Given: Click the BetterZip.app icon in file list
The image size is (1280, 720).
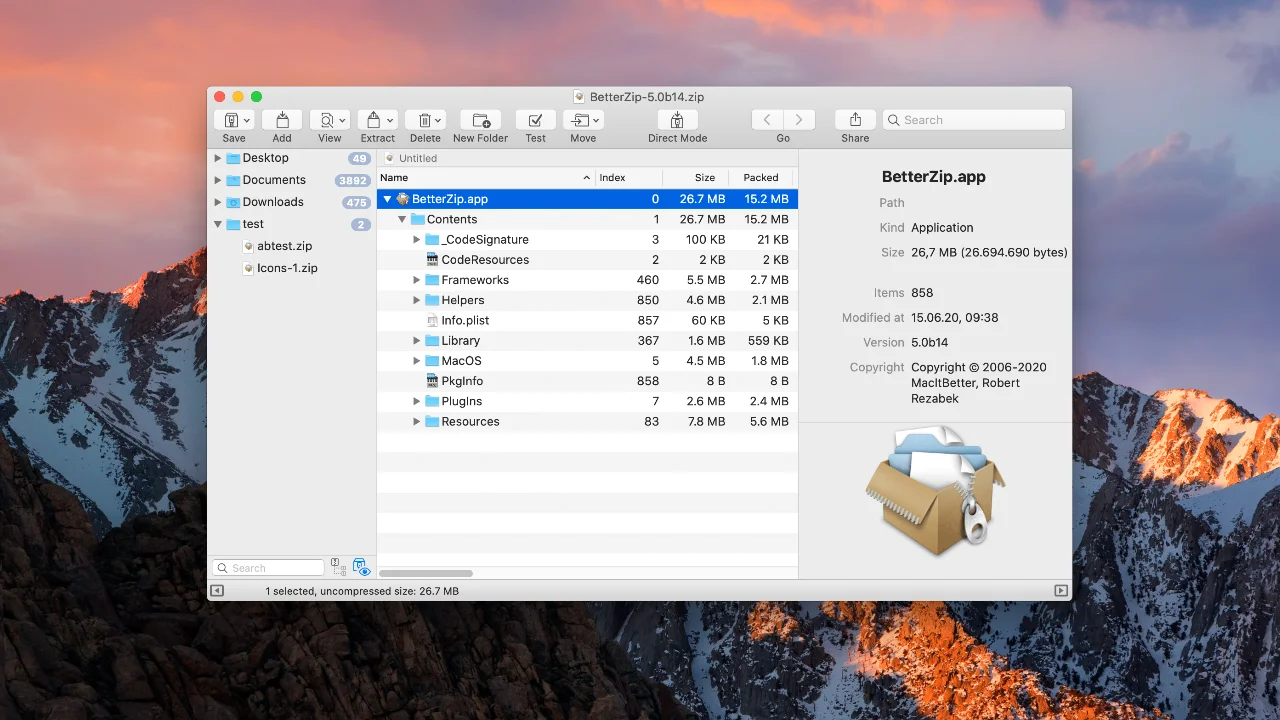Looking at the screenshot, I should (402, 199).
